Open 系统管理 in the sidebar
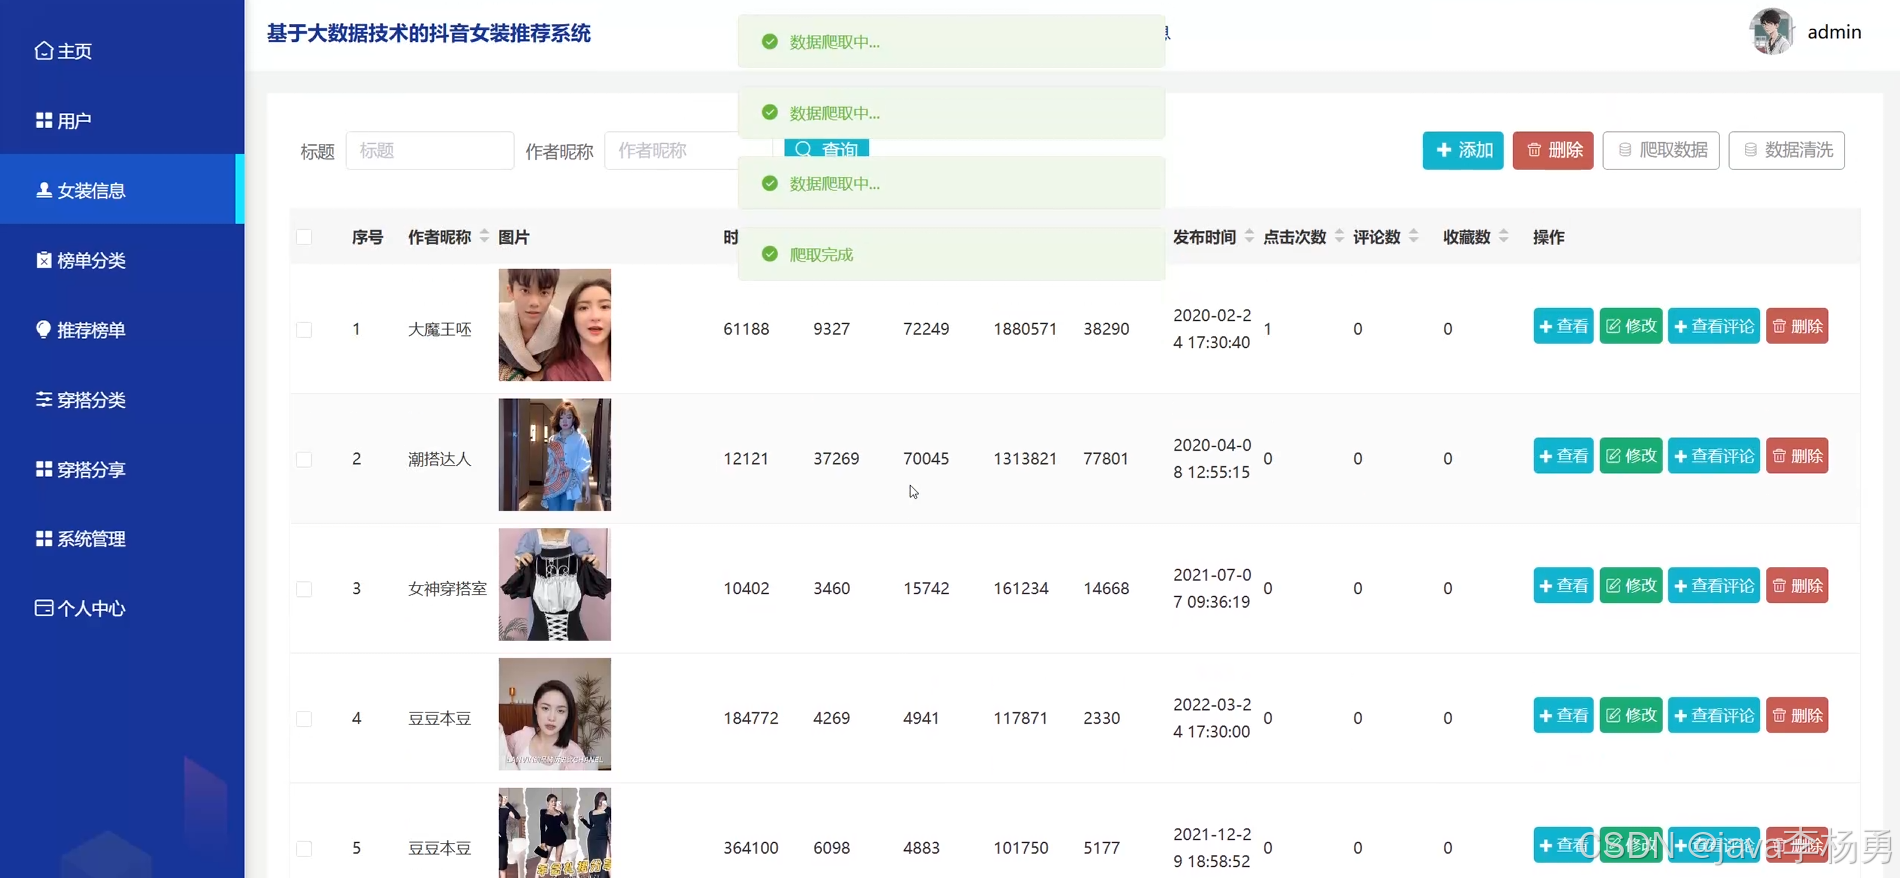 click(122, 539)
